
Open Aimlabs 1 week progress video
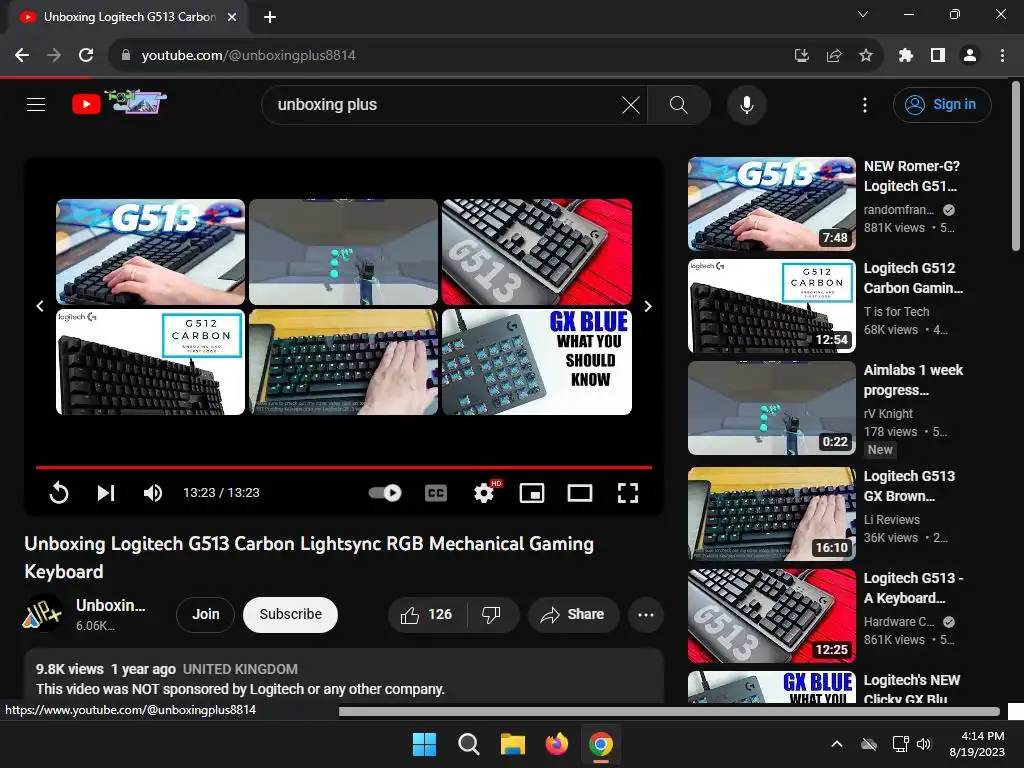(913, 380)
